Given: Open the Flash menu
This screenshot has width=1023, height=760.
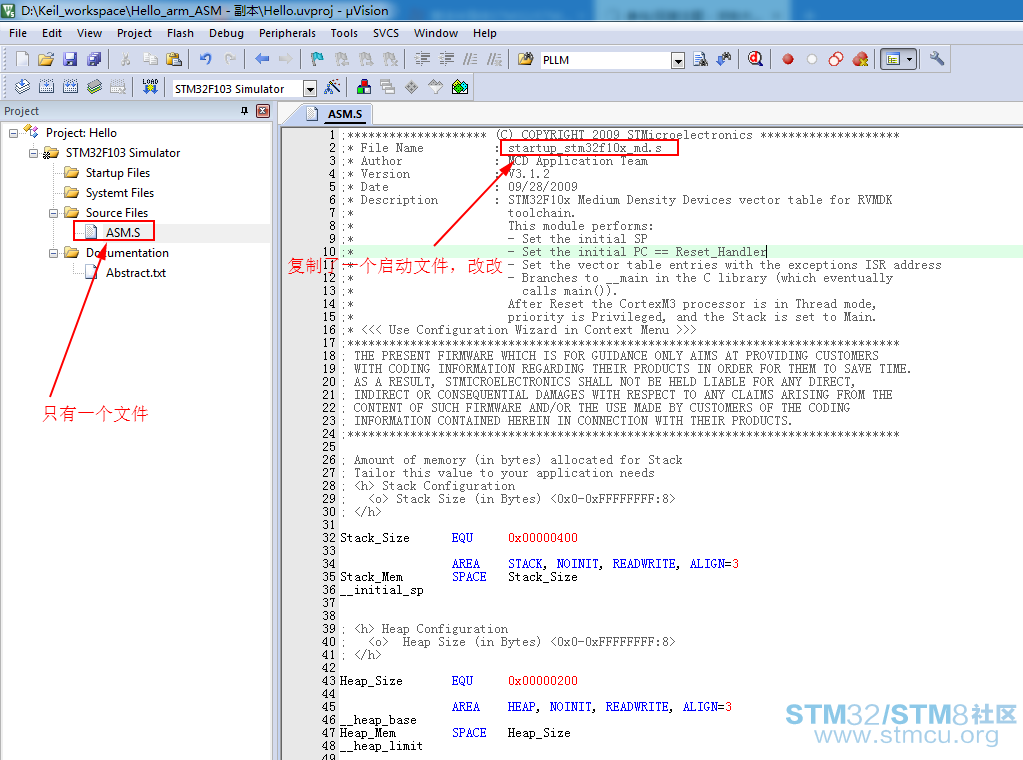Looking at the screenshot, I should point(180,33).
